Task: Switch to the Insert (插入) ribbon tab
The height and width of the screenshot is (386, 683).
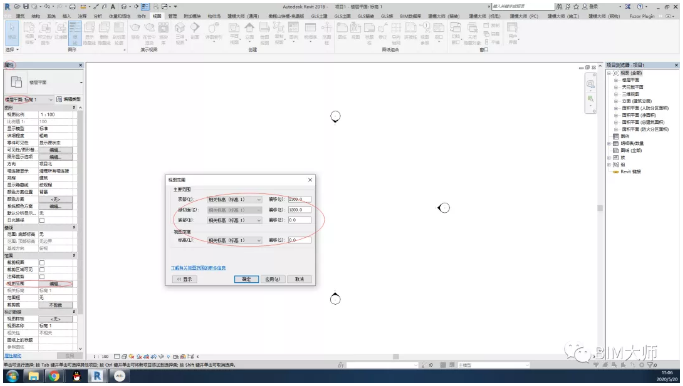Action: tap(67, 16)
